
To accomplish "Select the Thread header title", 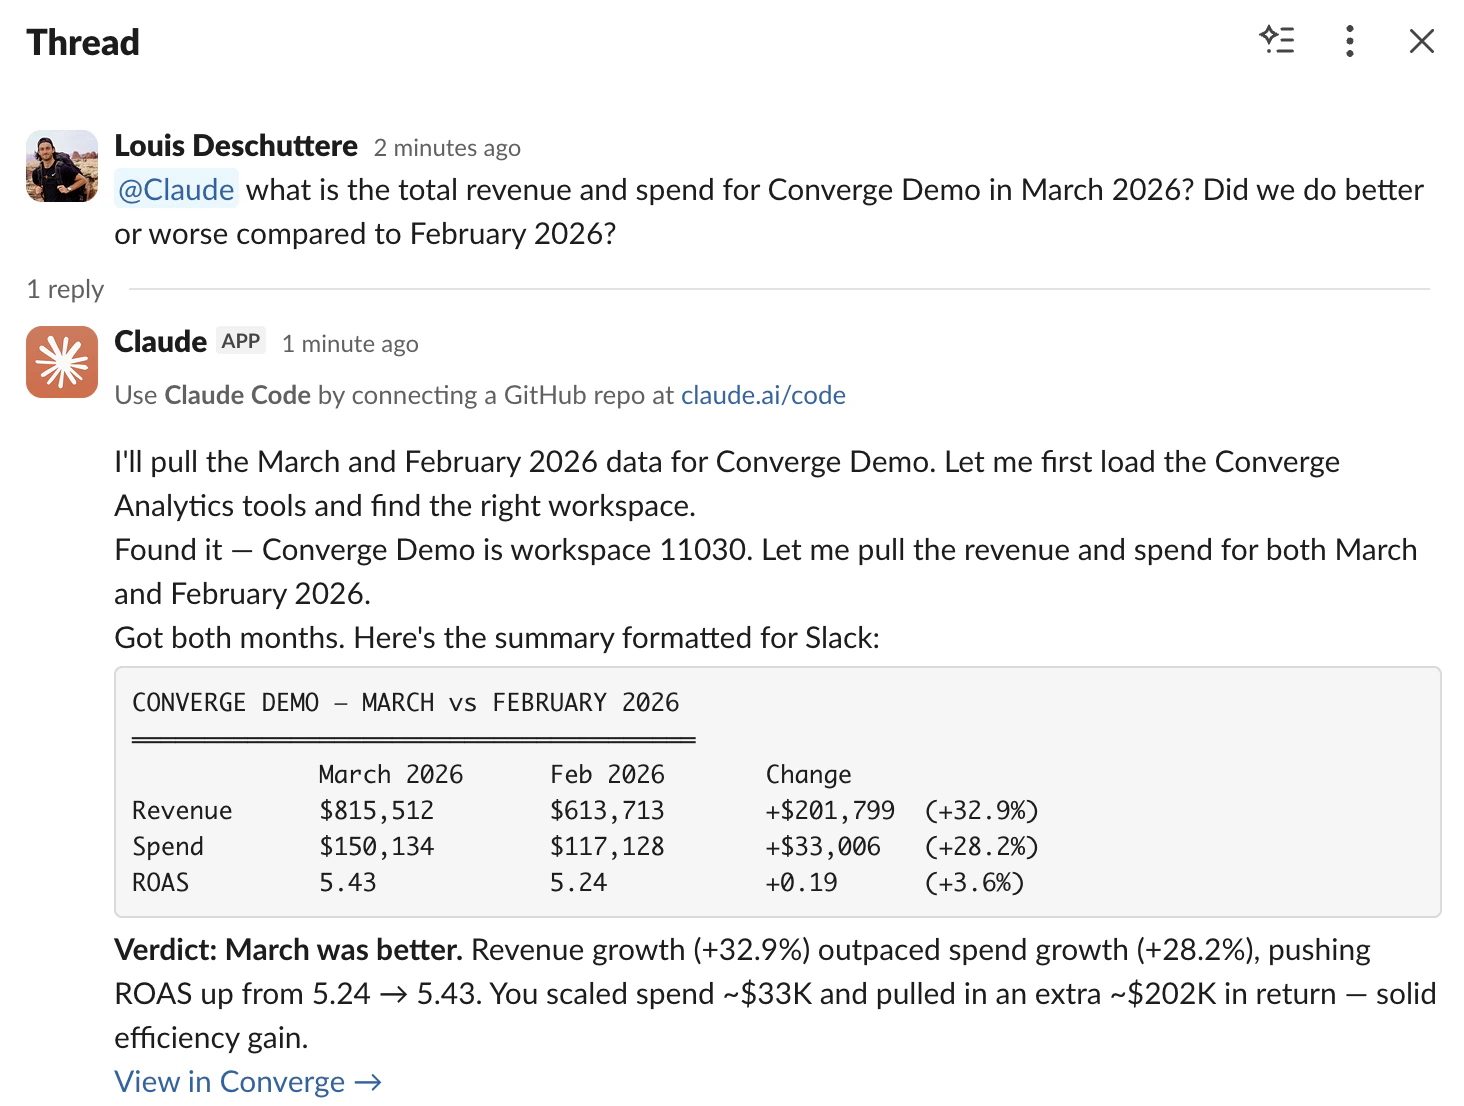I will pyautogui.click(x=83, y=42).
